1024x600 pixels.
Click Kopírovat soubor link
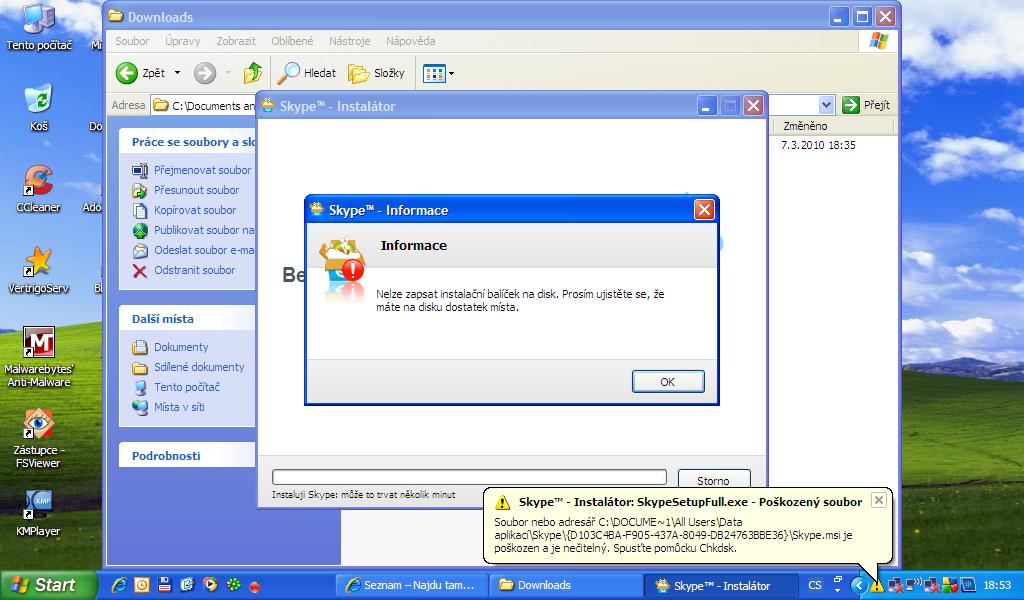(195, 210)
